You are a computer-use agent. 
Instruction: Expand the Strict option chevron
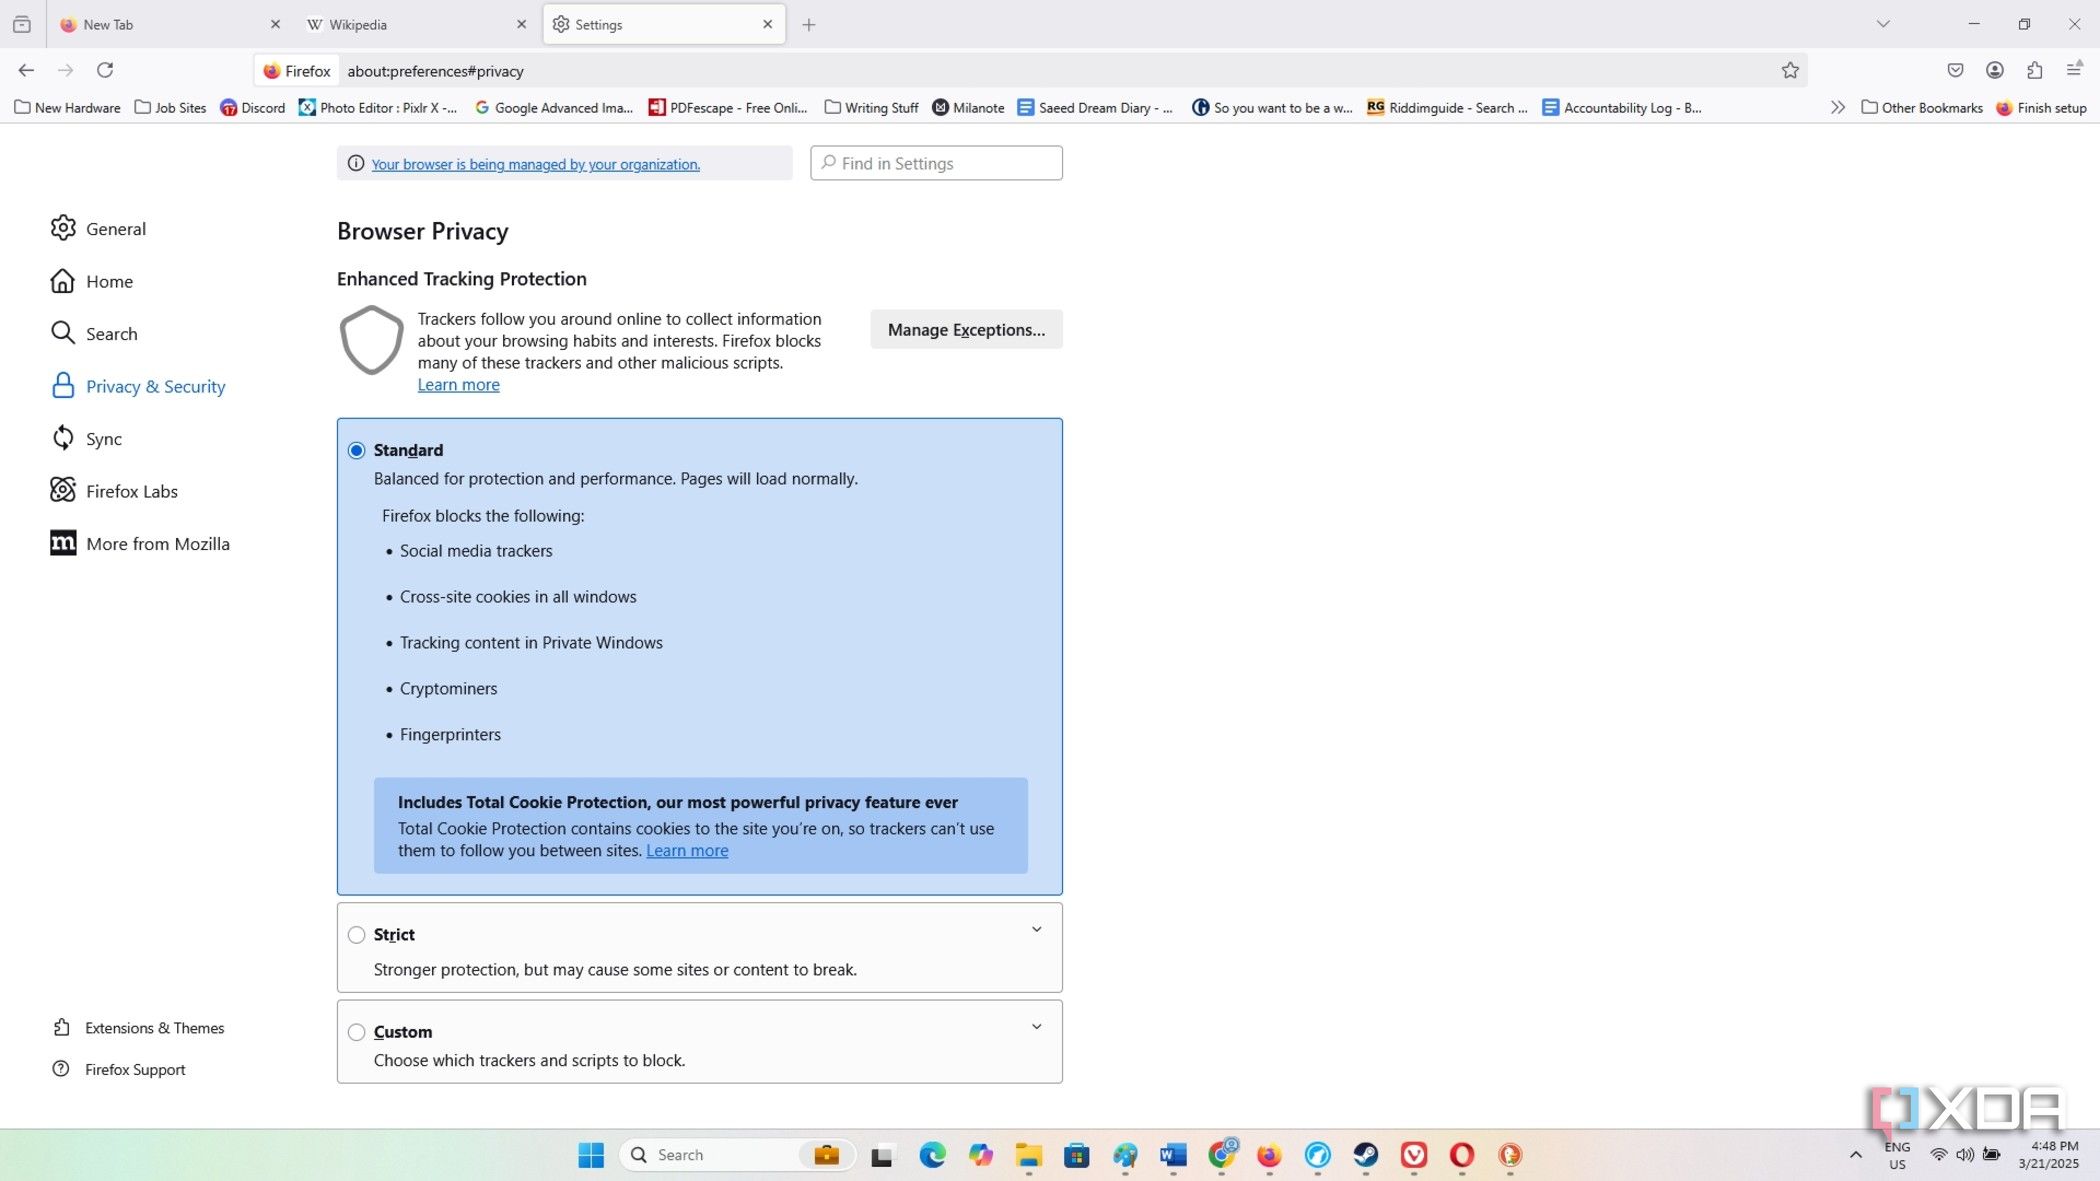tap(1037, 929)
